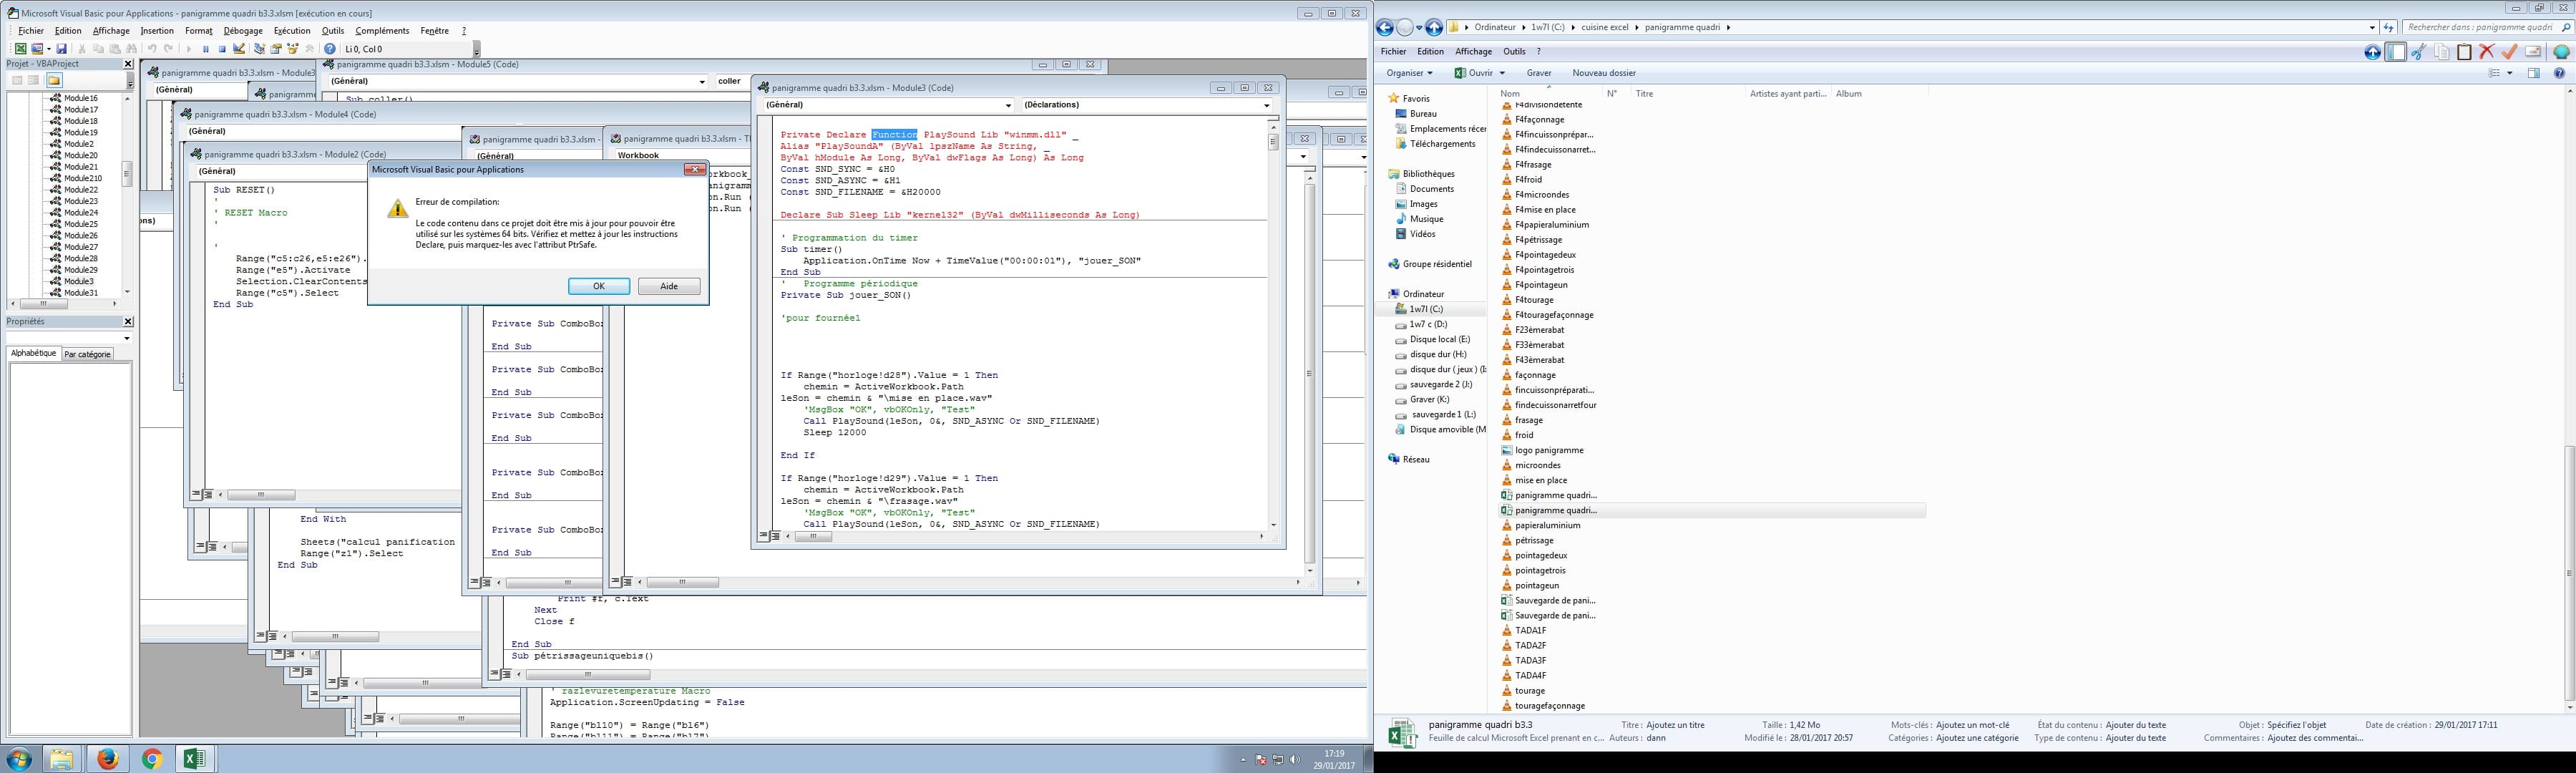Click the Save icon in VBA toolbar
The width and height of the screenshot is (2576, 773).
(x=61, y=49)
